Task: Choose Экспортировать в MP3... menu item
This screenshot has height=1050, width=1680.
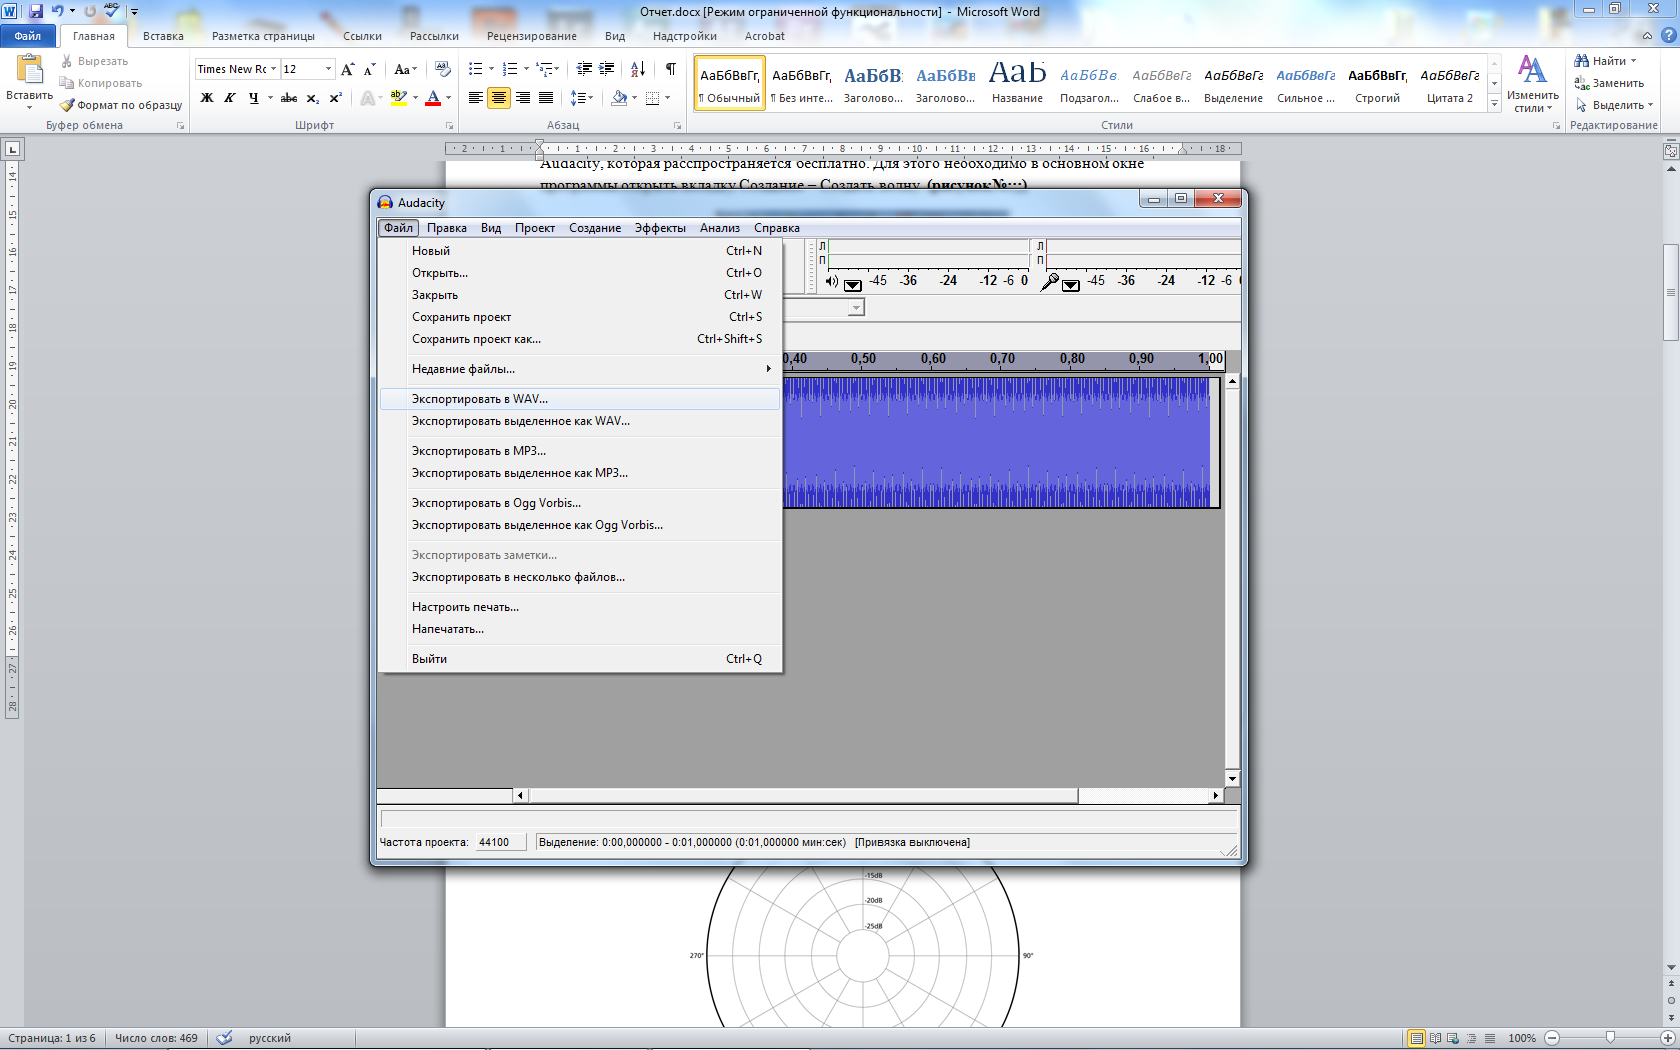Action: [x=580, y=451]
